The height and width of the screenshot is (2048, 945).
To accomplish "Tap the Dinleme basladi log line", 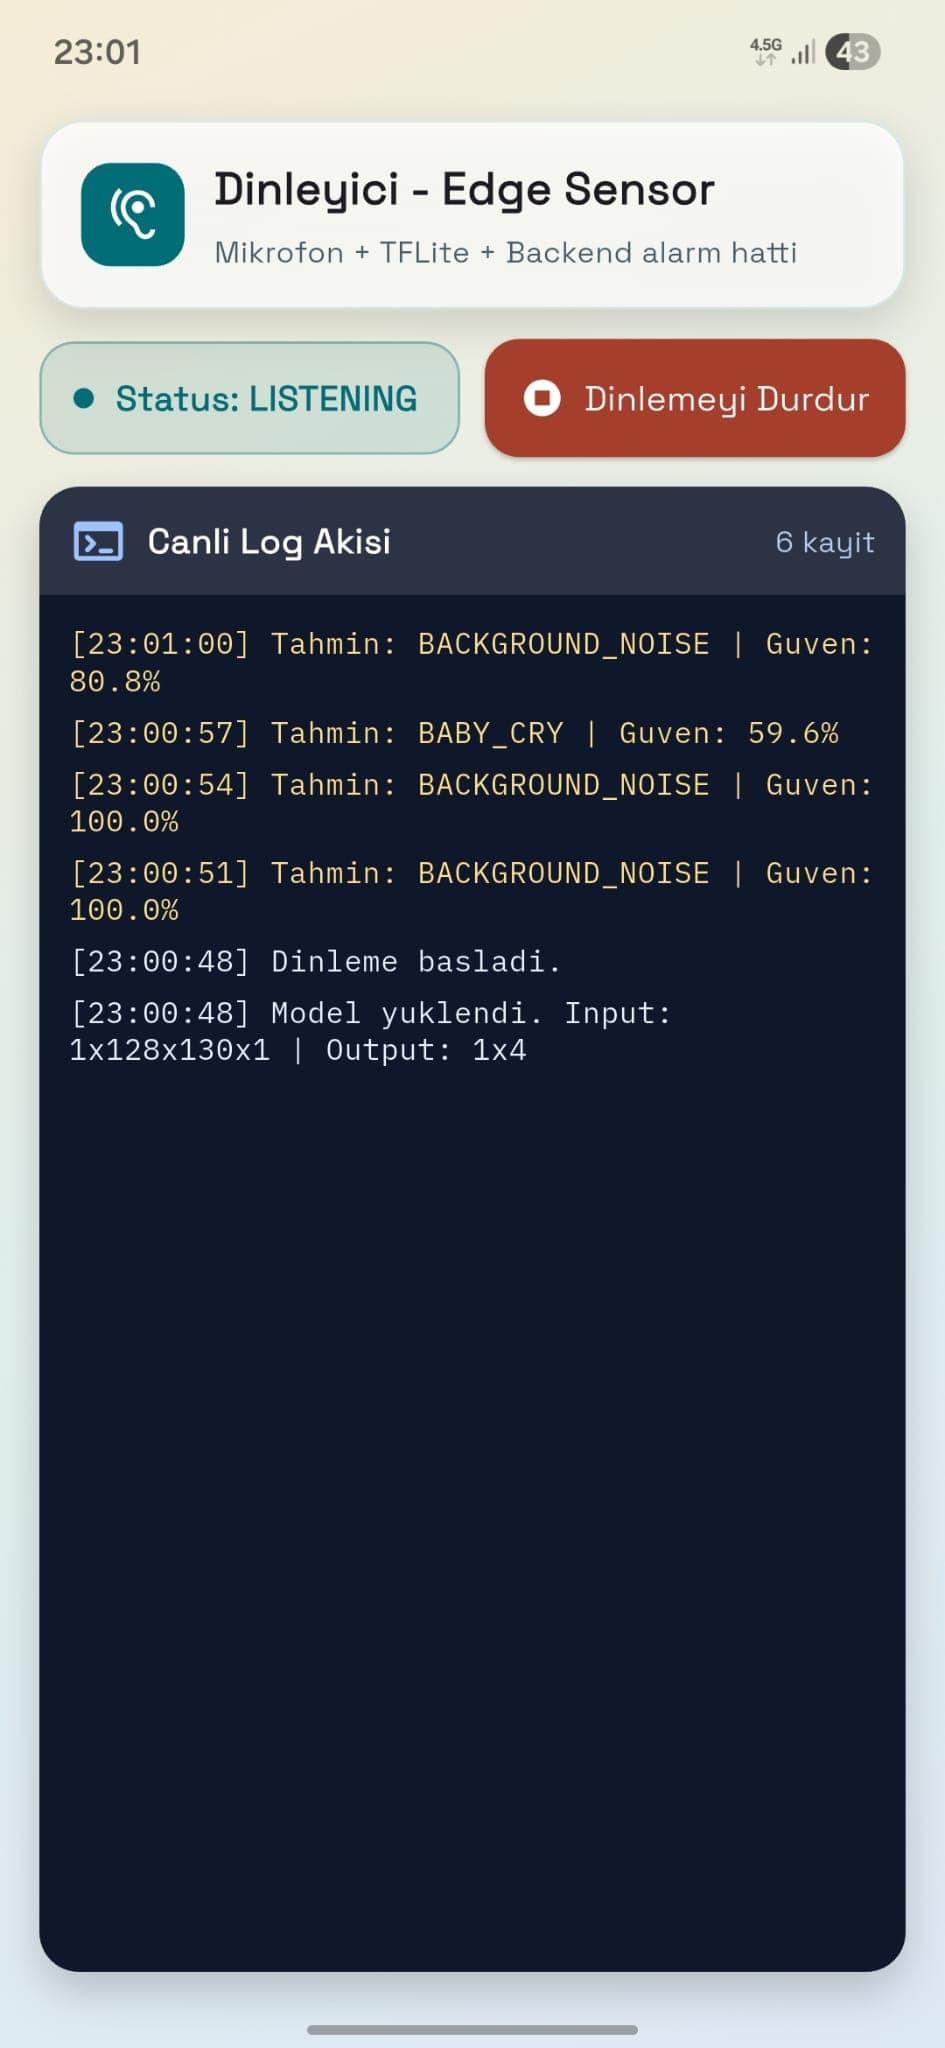I will [x=316, y=962].
